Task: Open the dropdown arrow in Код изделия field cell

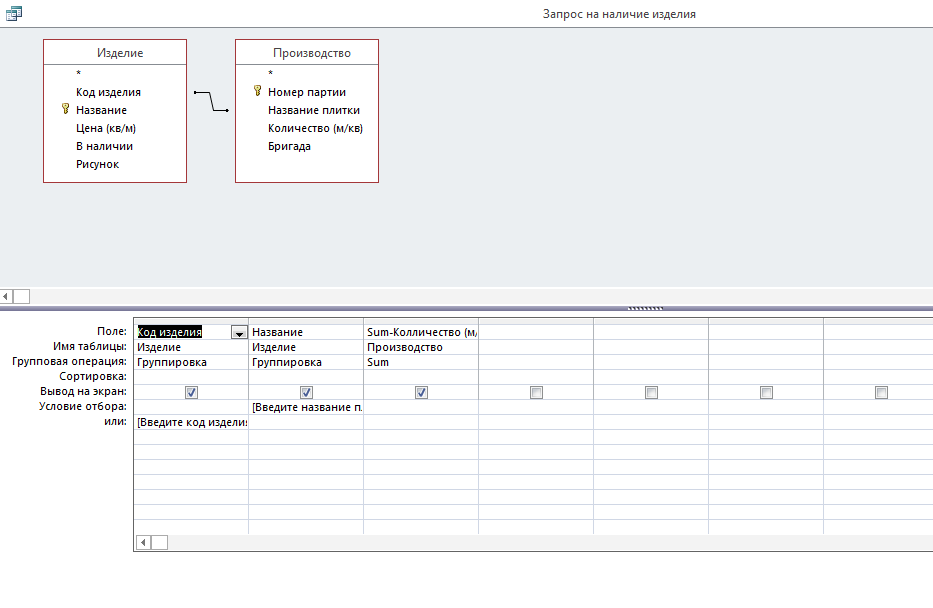Action: [239, 333]
